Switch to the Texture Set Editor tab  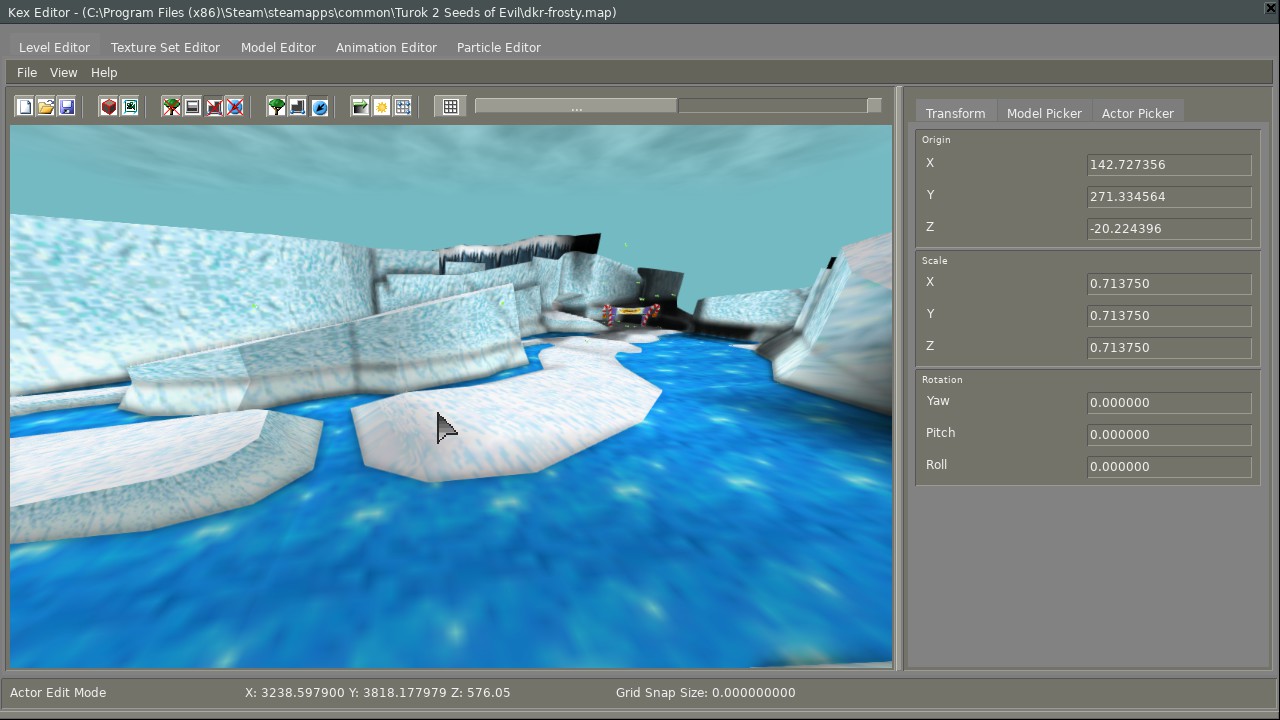(x=165, y=48)
